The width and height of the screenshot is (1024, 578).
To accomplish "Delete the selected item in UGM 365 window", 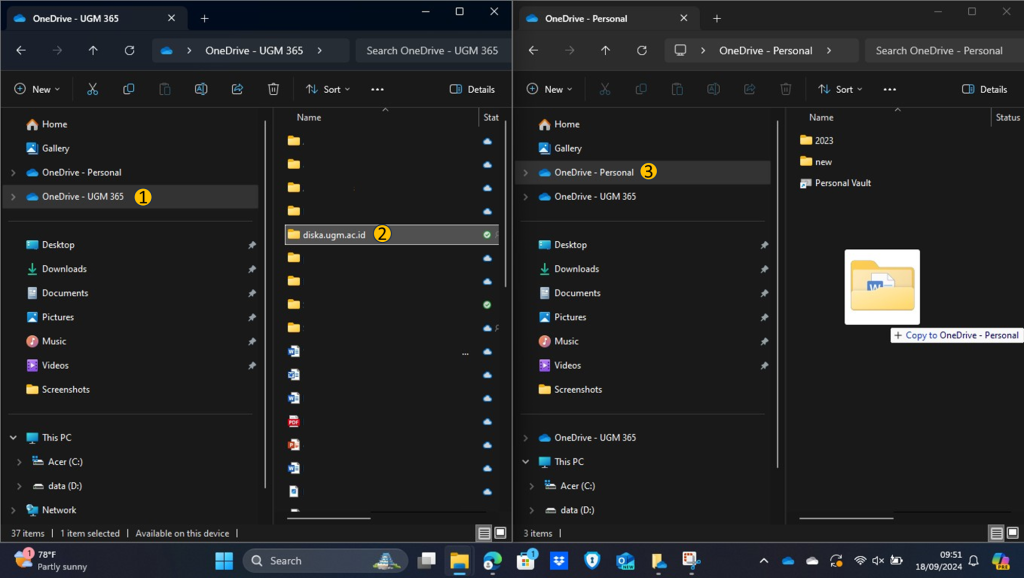I will 273,89.
